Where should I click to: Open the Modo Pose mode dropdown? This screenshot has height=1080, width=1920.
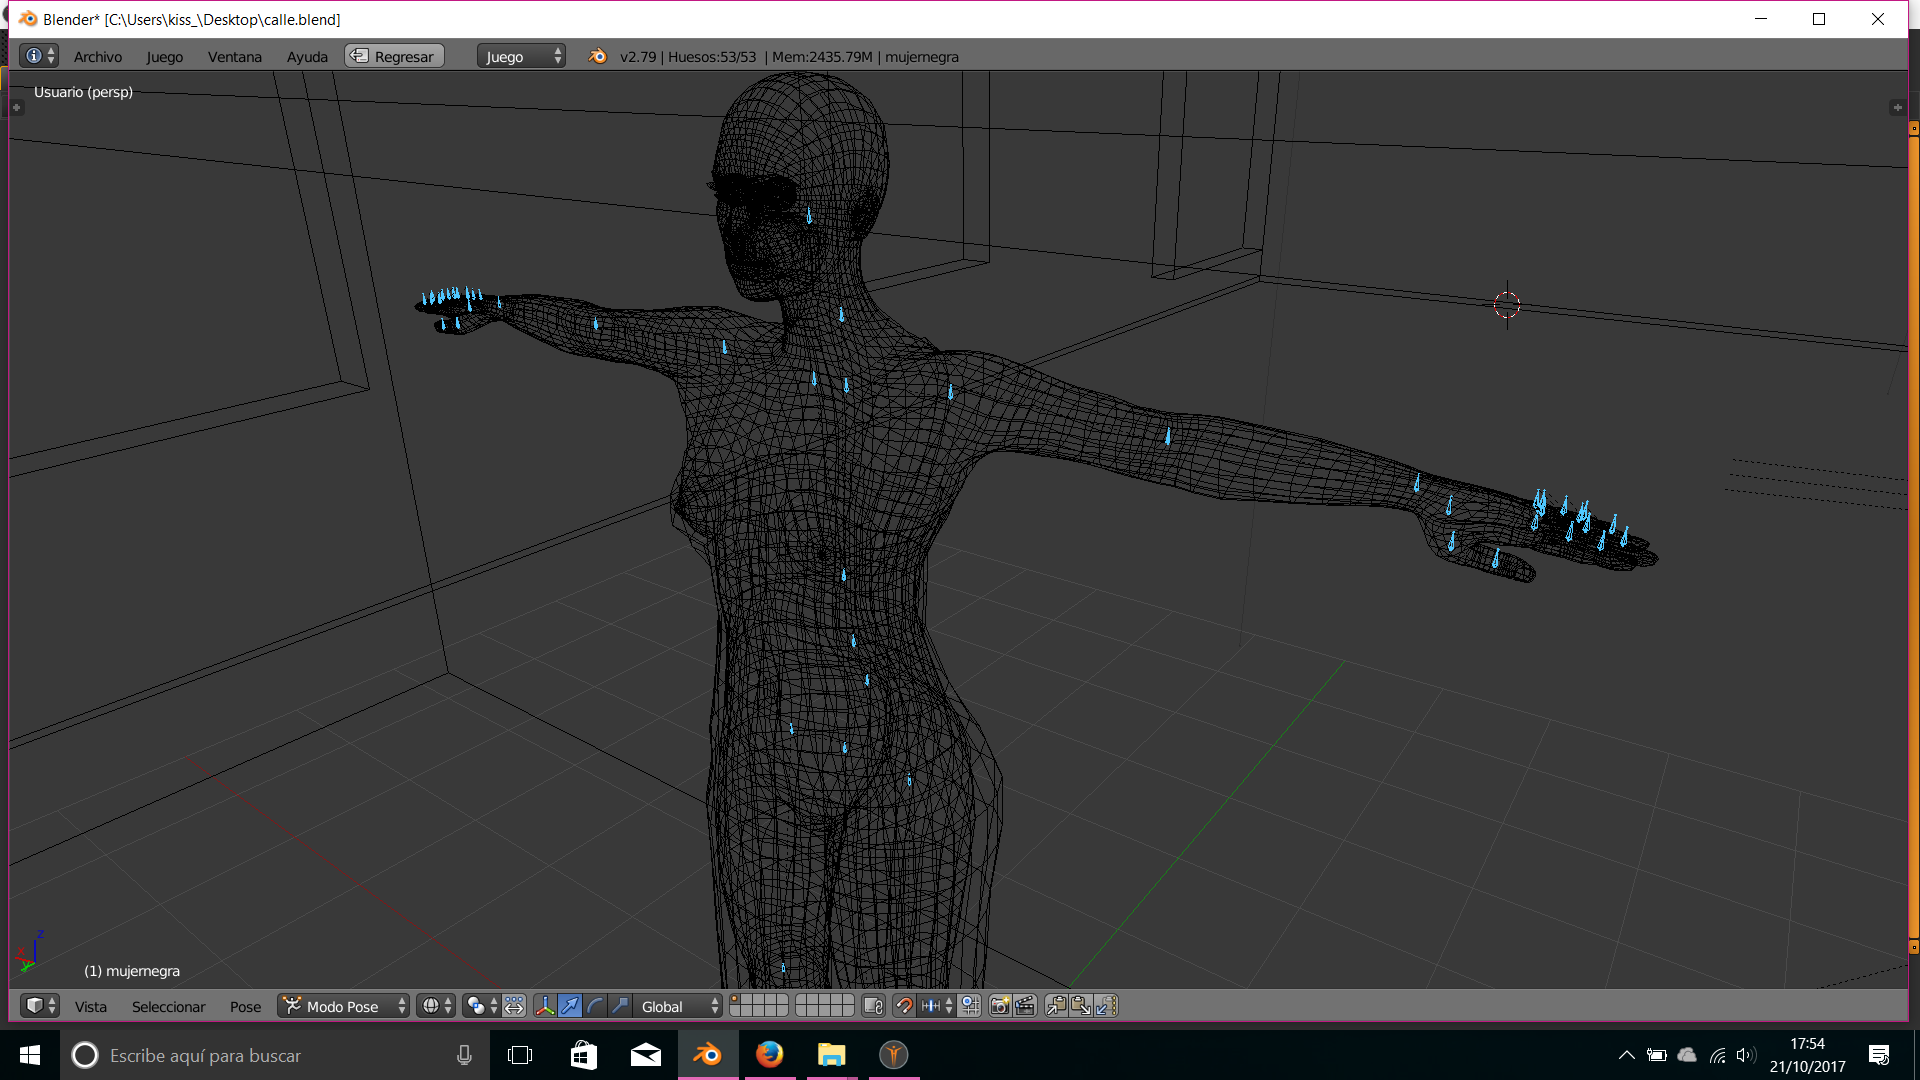pos(345,1006)
